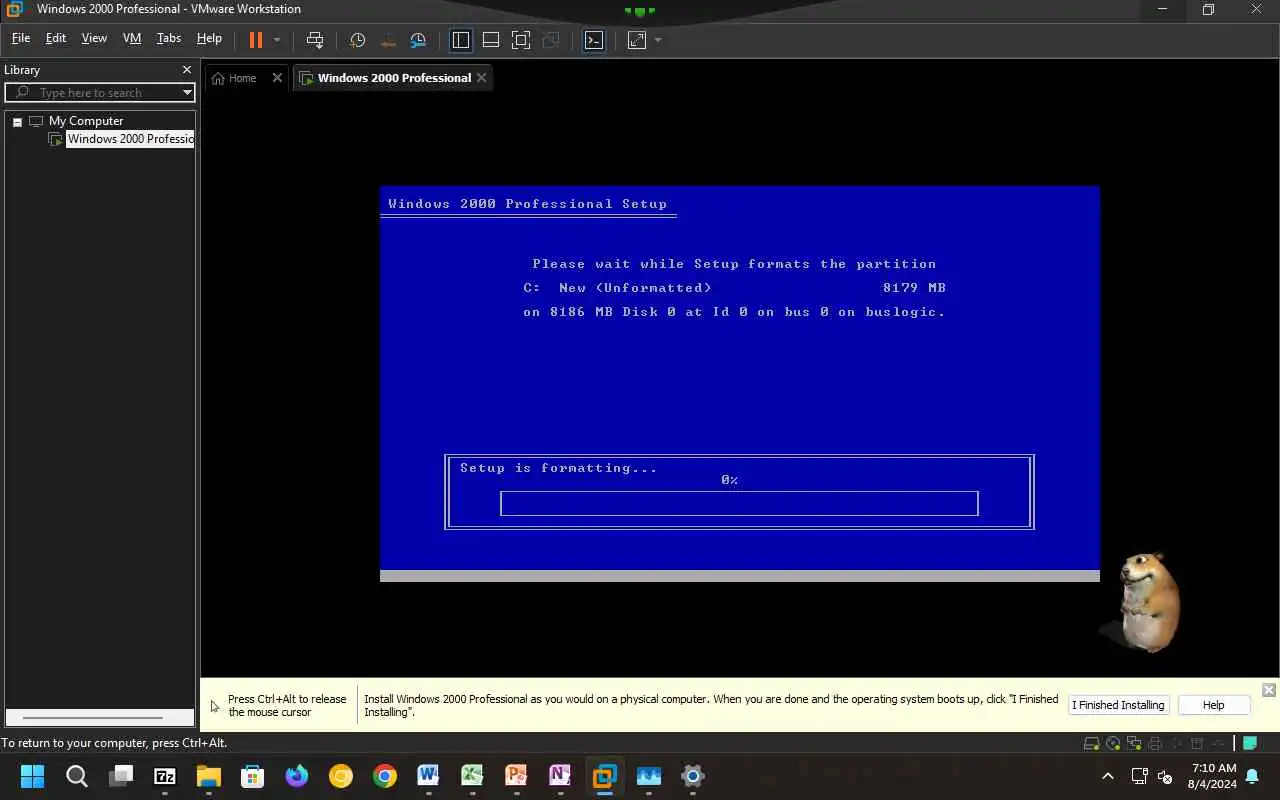
Task: Click the stretch guest display icon
Action: (637, 40)
